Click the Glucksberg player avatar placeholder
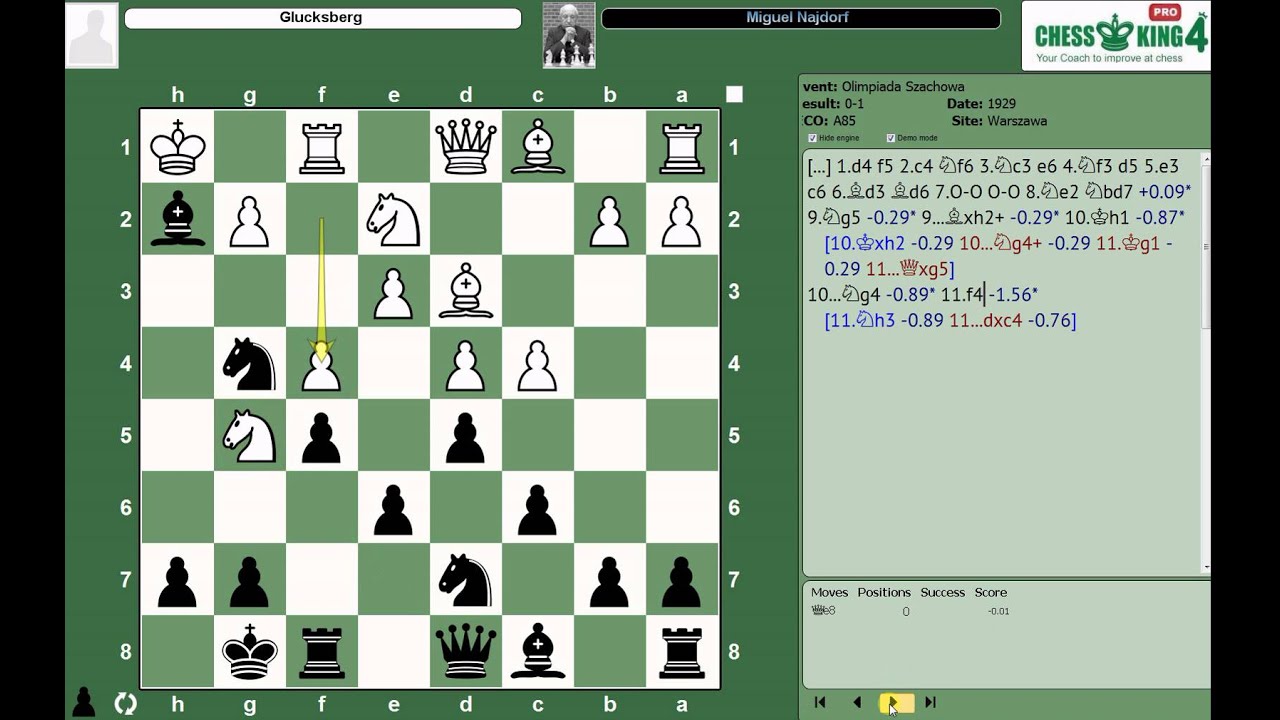The width and height of the screenshot is (1280, 720). point(92,35)
